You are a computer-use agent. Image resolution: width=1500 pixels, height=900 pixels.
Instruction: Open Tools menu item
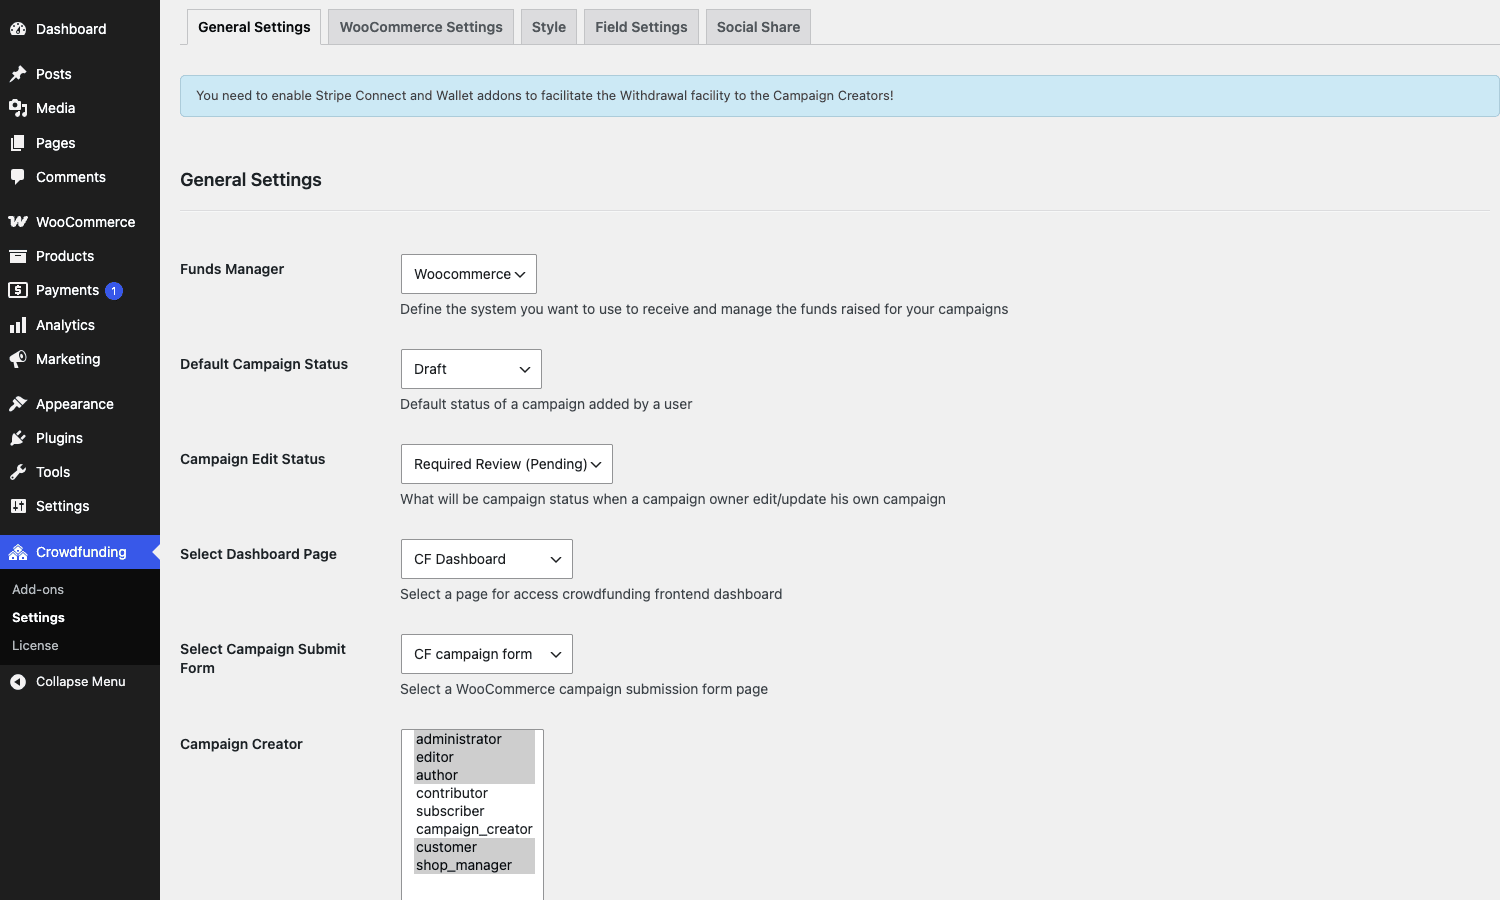coord(80,472)
